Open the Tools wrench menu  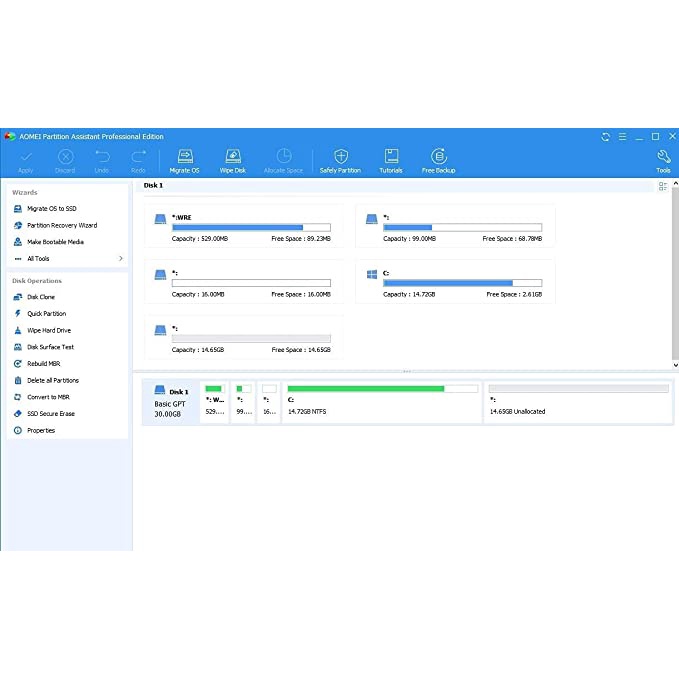click(x=663, y=160)
